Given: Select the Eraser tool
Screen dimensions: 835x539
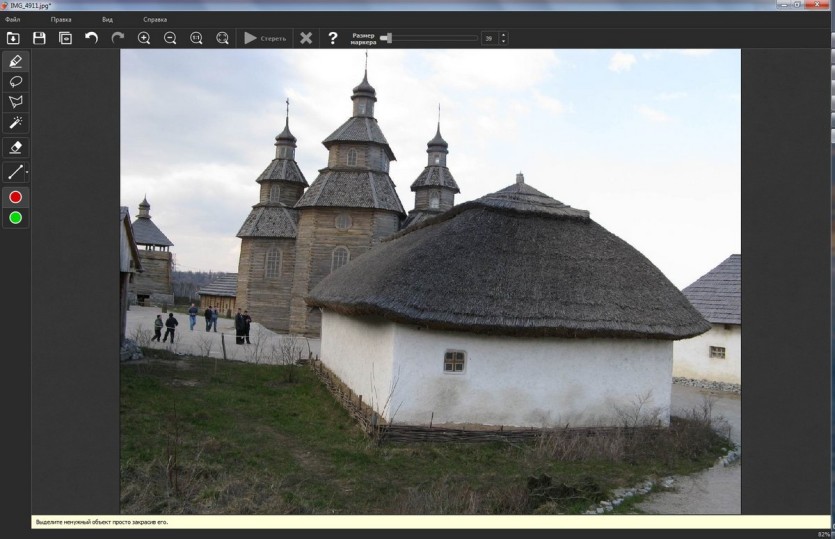Looking at the screenshot, I should point(15,147).
